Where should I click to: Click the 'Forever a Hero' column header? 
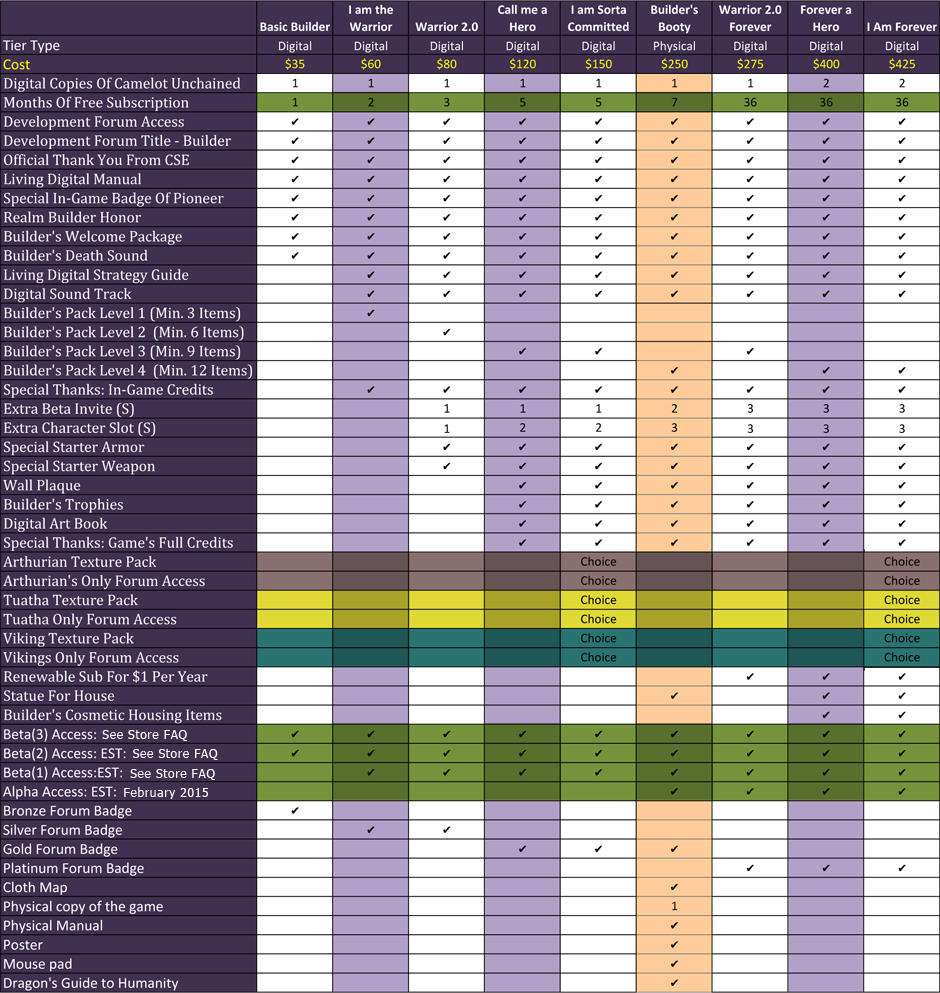point(825,18)
